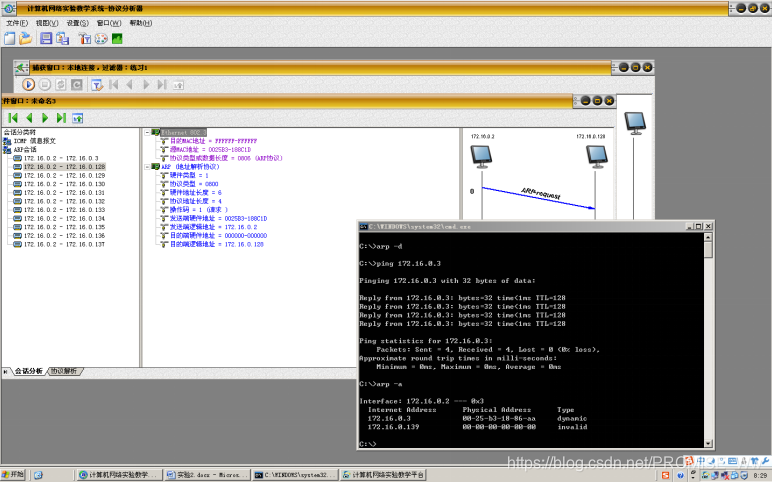Screen dimensions: 772x482
Task: Step forward with green next arrow
Action: 45,118
